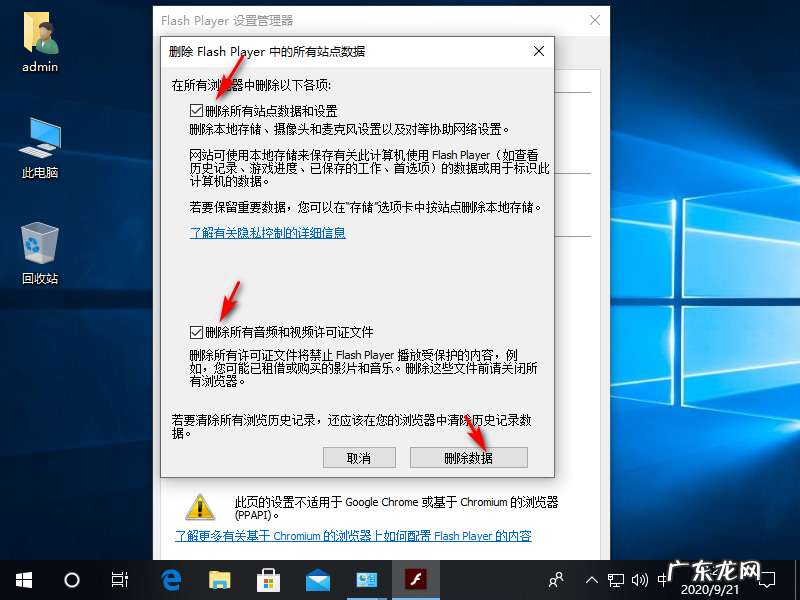800x600 pixels.
Task: Open the volume control in the system tray
Action: 641,580
